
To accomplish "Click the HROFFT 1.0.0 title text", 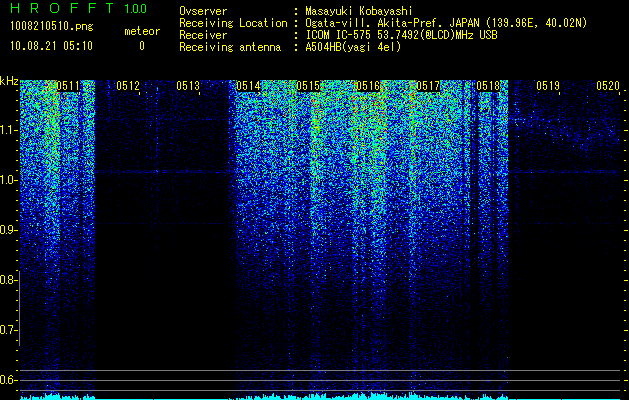I will (x=79, y=8).
